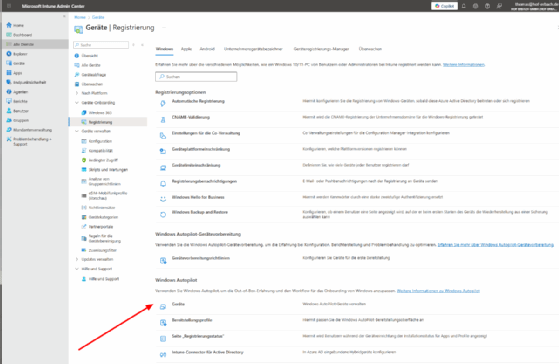
Task: Select Alle Dienste in the left sidebar
Action: tap(24, 44)
